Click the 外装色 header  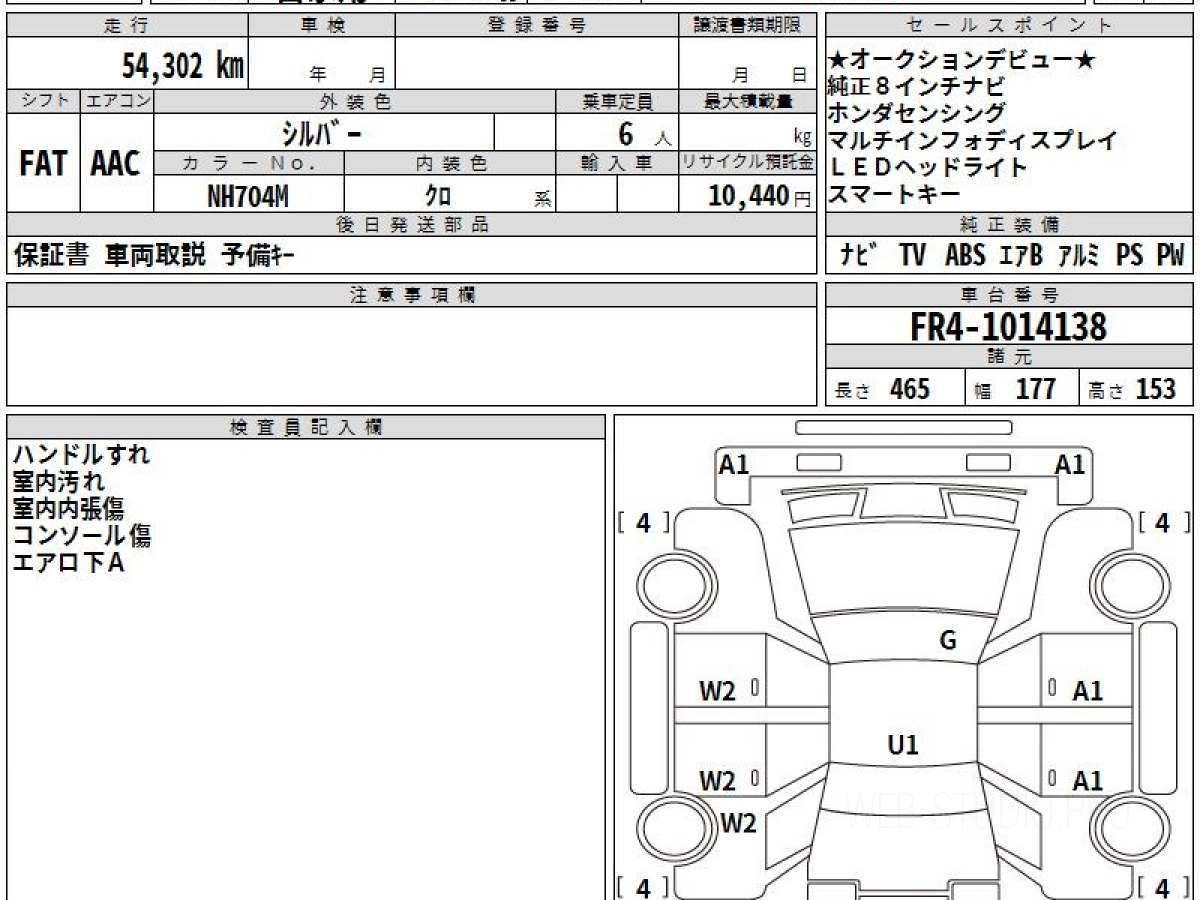(355, 101)
